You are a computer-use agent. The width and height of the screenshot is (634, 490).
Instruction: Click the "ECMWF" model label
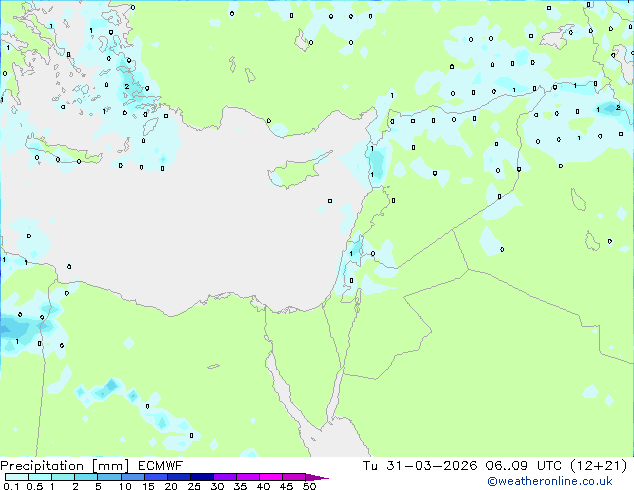[161, 466]
